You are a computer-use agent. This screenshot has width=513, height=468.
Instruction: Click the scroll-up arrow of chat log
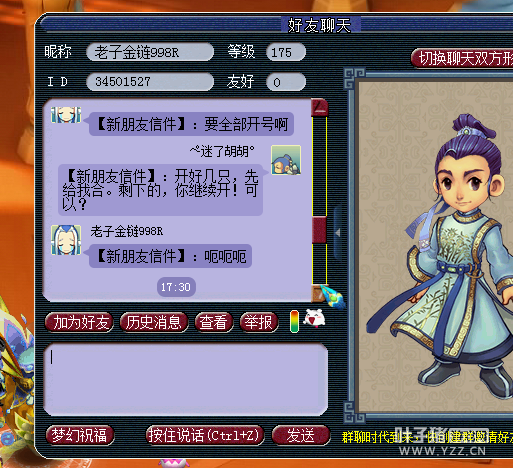(319, 107)
